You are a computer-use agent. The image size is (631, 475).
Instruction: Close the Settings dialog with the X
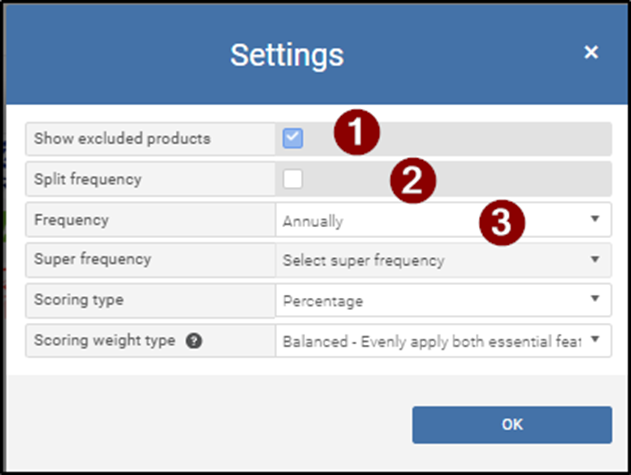click(x=591, y=52)
